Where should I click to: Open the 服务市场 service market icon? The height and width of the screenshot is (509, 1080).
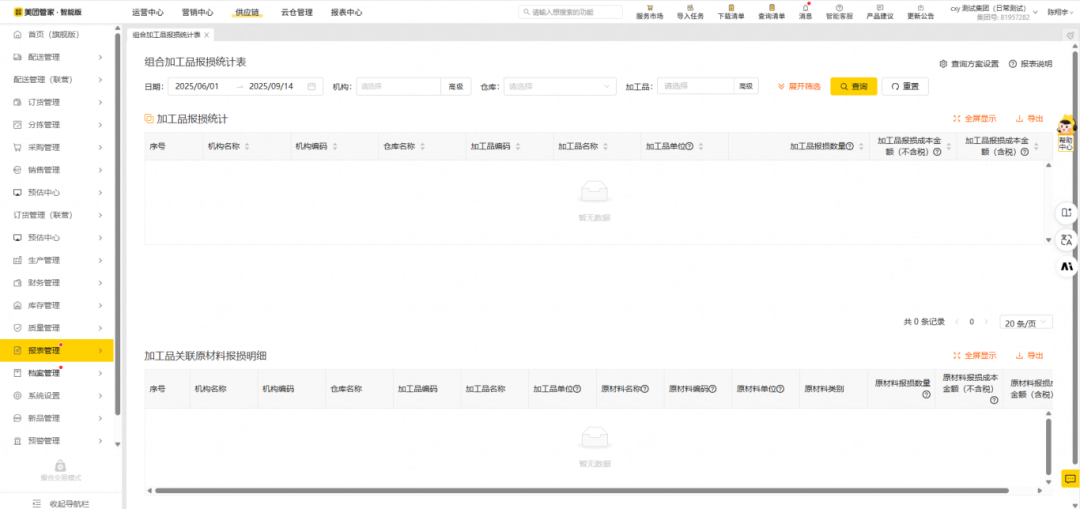click(x=649, y=8)
